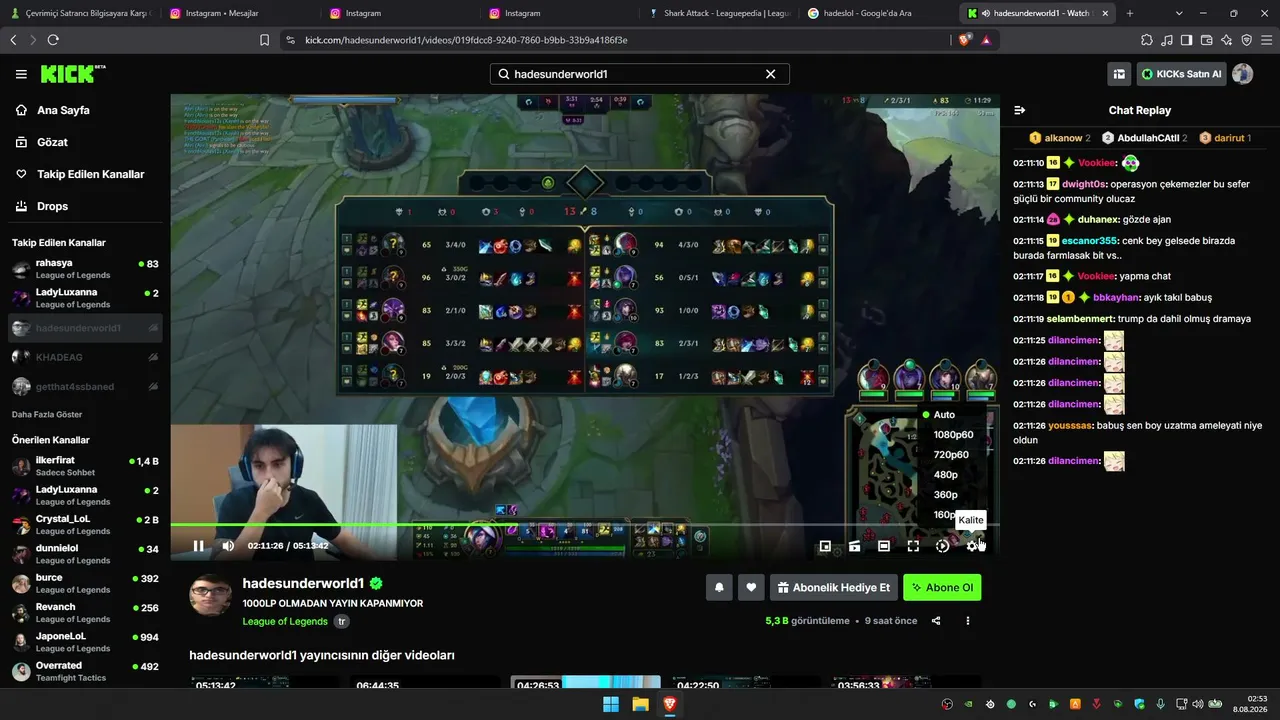Open the media playlist music-note icon

point(1166,40)
